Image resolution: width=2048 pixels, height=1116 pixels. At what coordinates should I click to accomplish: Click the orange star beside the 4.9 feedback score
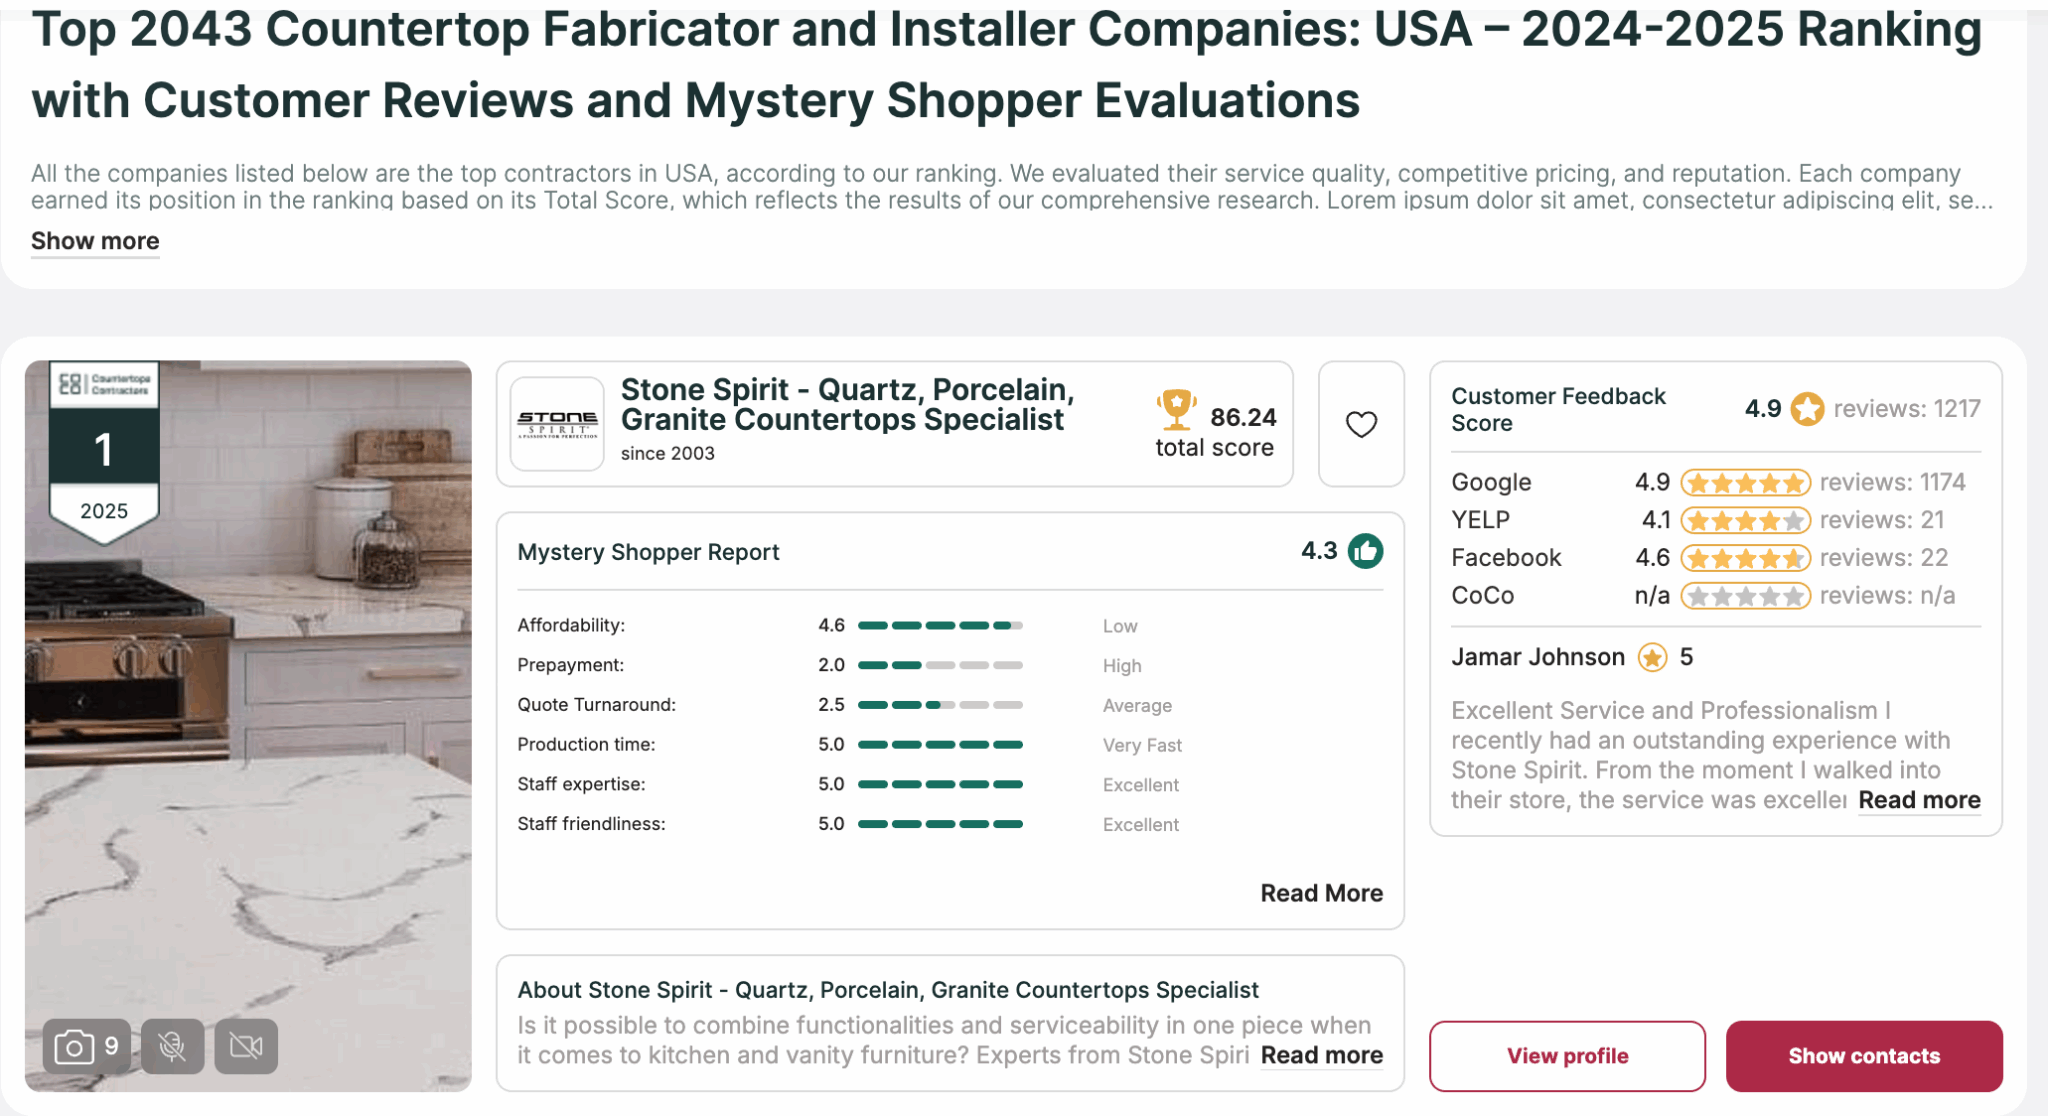[1807, 409]
